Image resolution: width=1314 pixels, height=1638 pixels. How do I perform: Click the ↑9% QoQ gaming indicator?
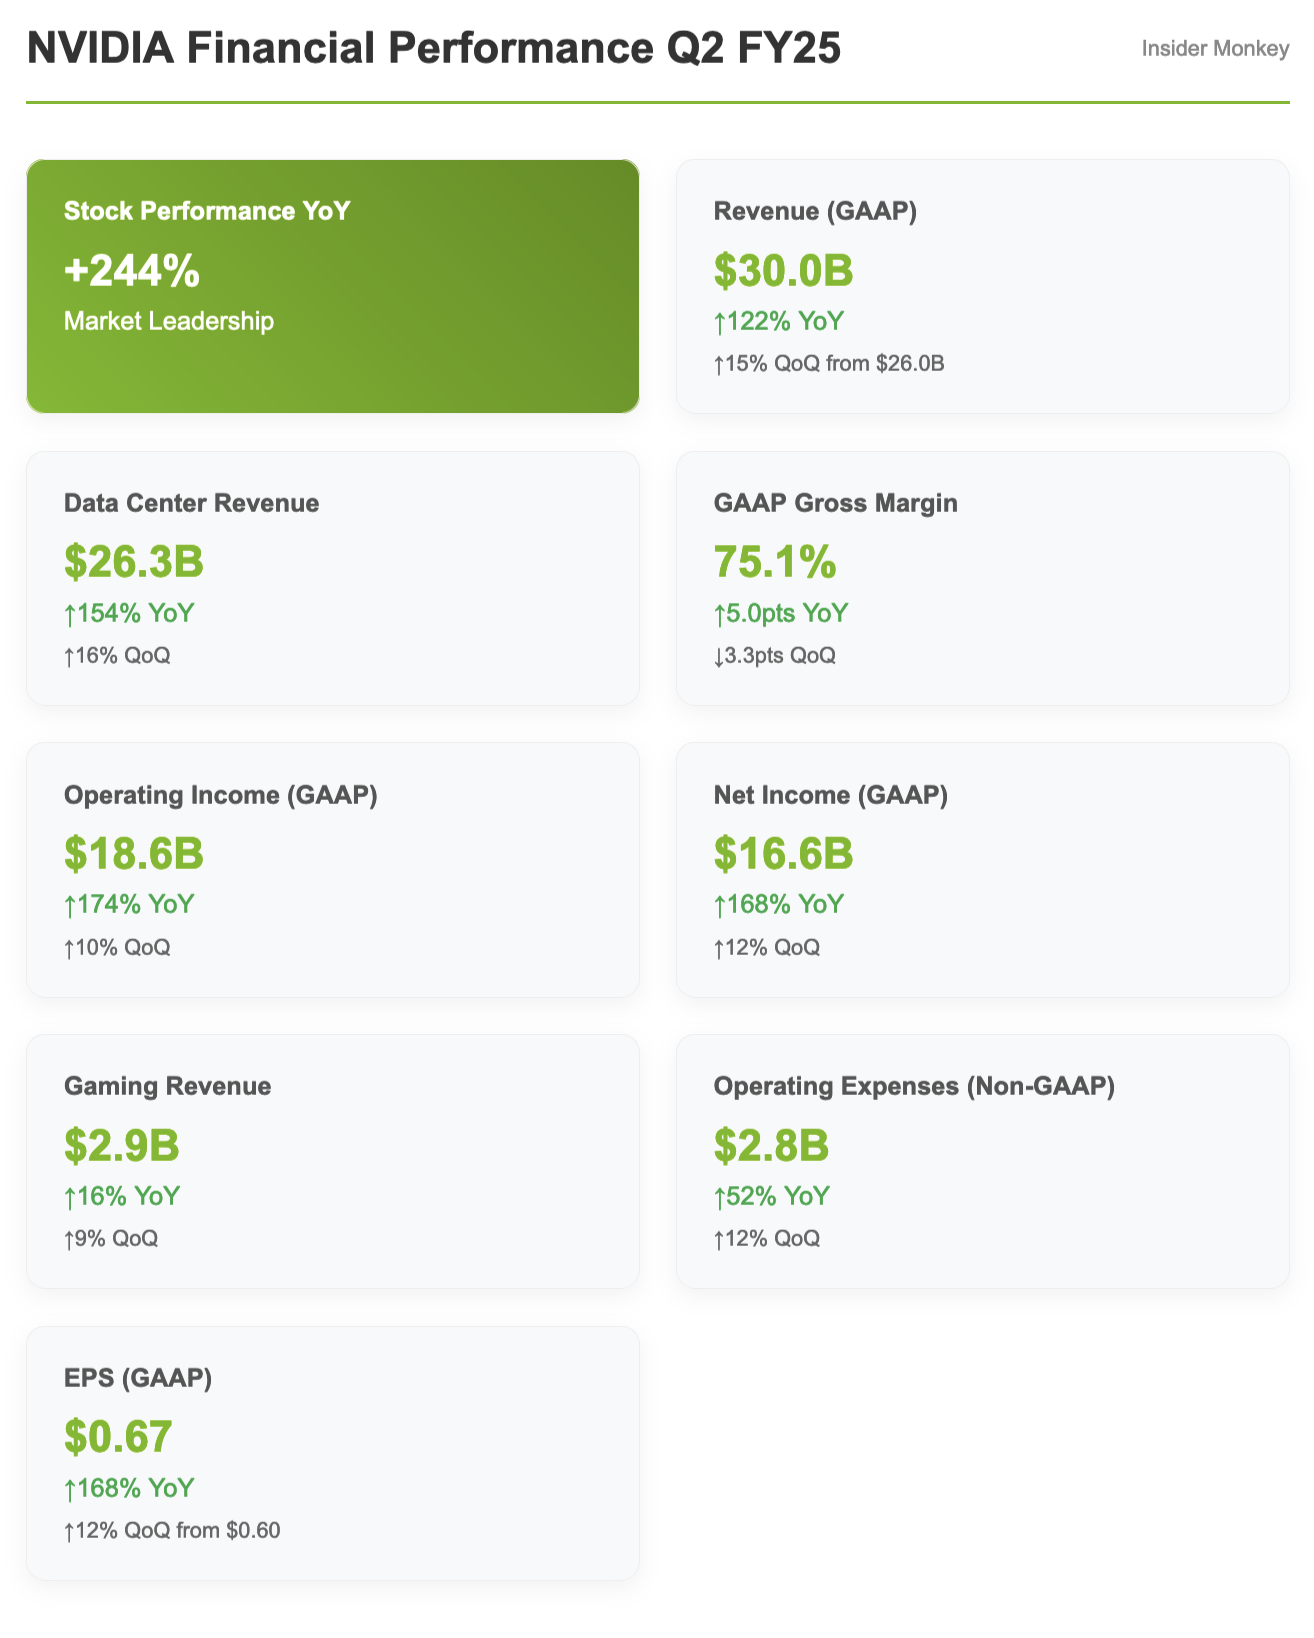111,1239
